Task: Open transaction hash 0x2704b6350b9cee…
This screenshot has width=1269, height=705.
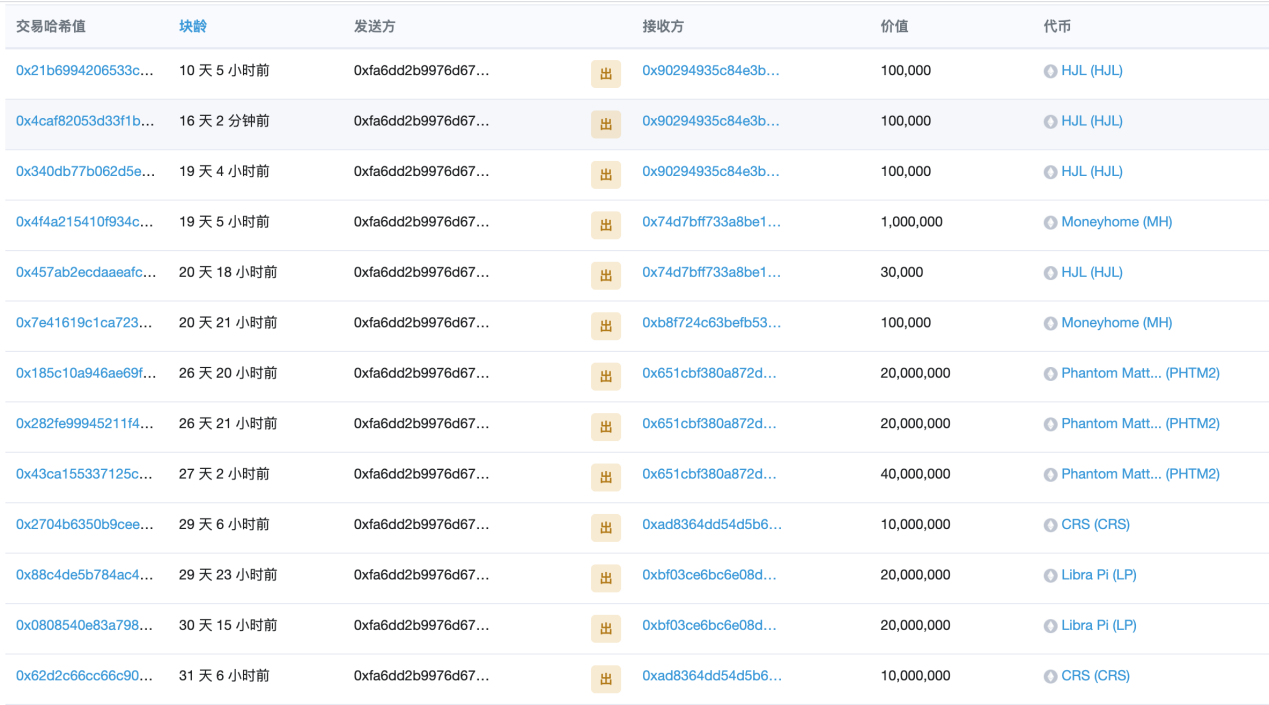Action: pyautogui.click(x=85, y=524)
